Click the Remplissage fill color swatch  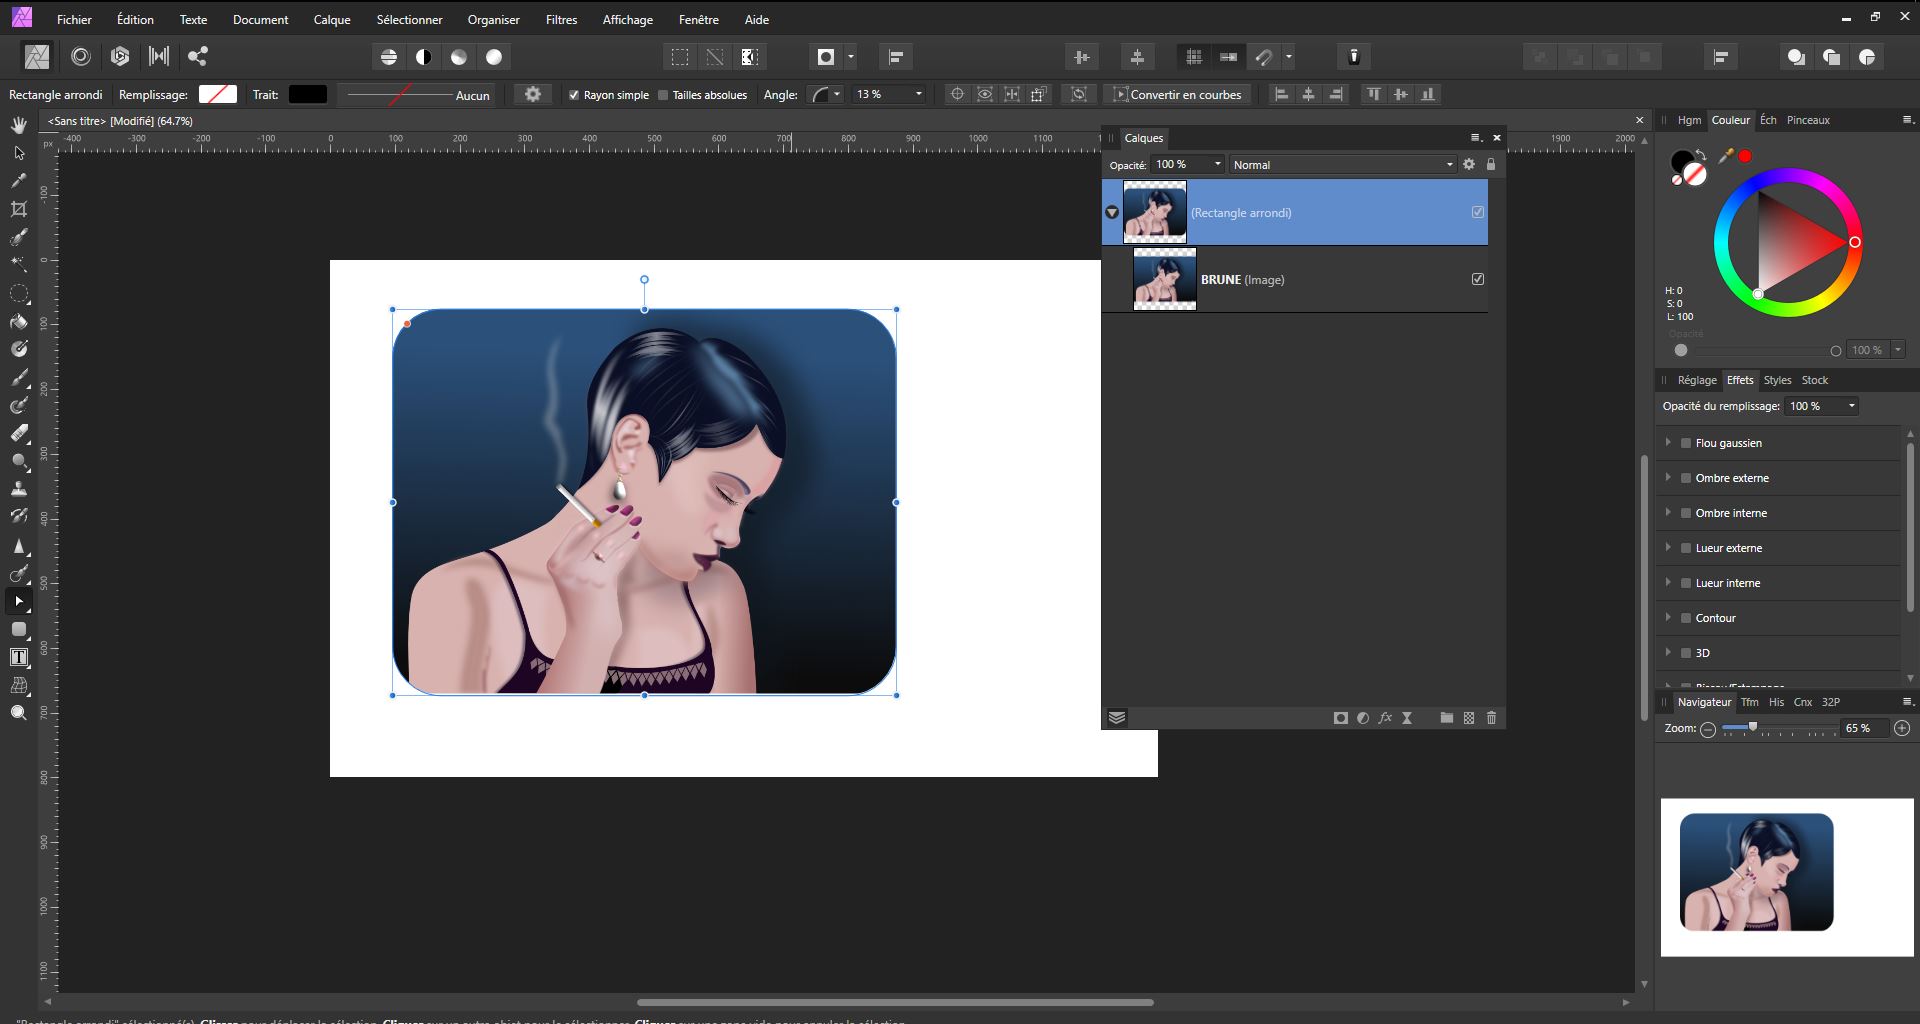pyautogui.click(x=217, y=95)
